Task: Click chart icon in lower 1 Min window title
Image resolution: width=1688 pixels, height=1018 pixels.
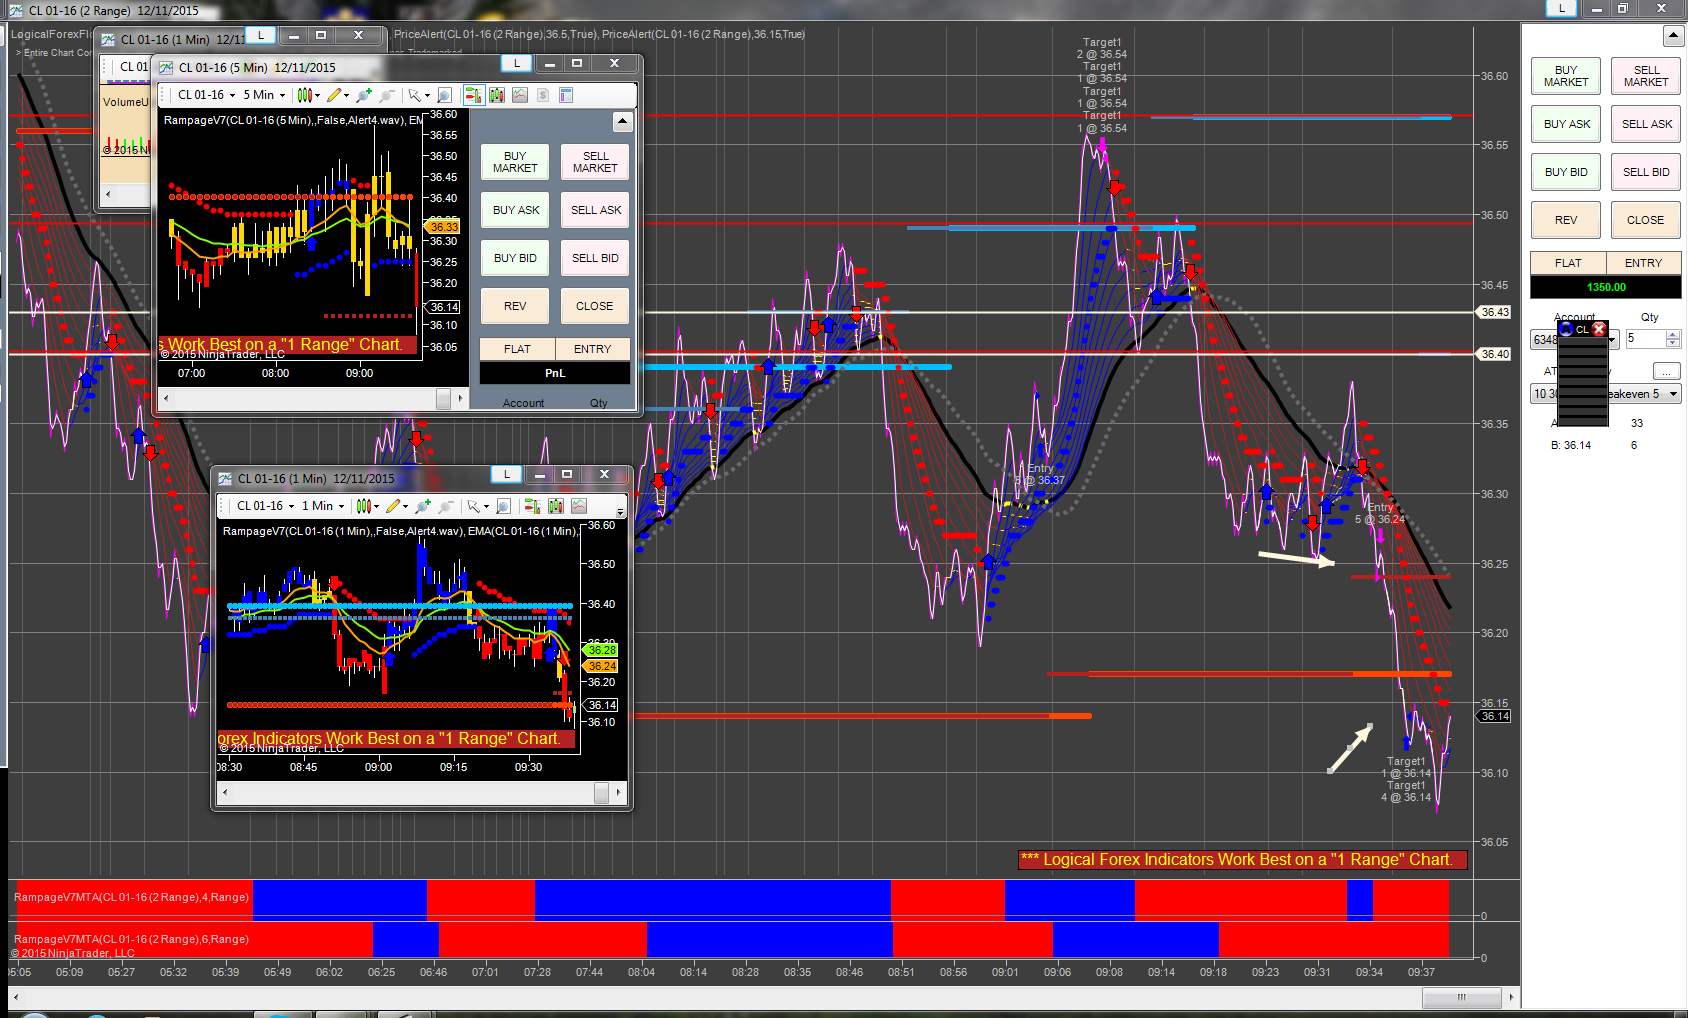Action: (x=225, y=479)
